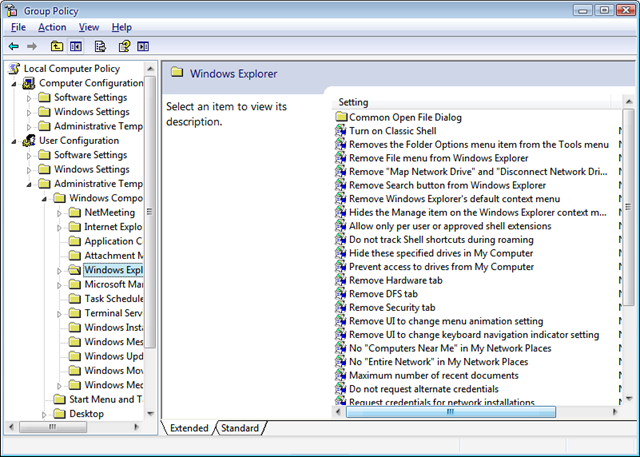Click the Desktop folder icon in tree
Screen dimensions: 640x457
tap(60, 414)
